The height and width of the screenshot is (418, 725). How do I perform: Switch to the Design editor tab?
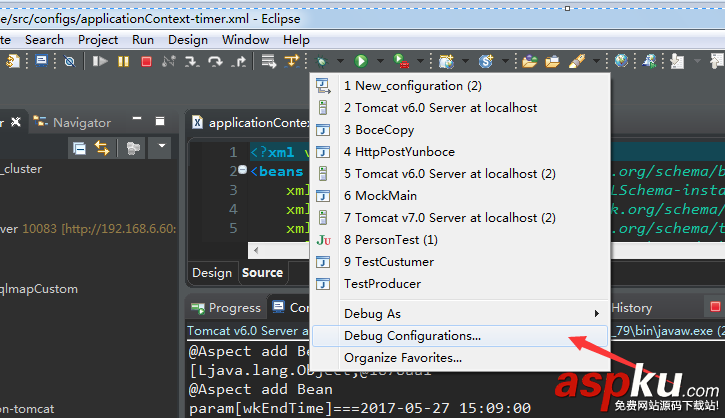coord(212,273)
